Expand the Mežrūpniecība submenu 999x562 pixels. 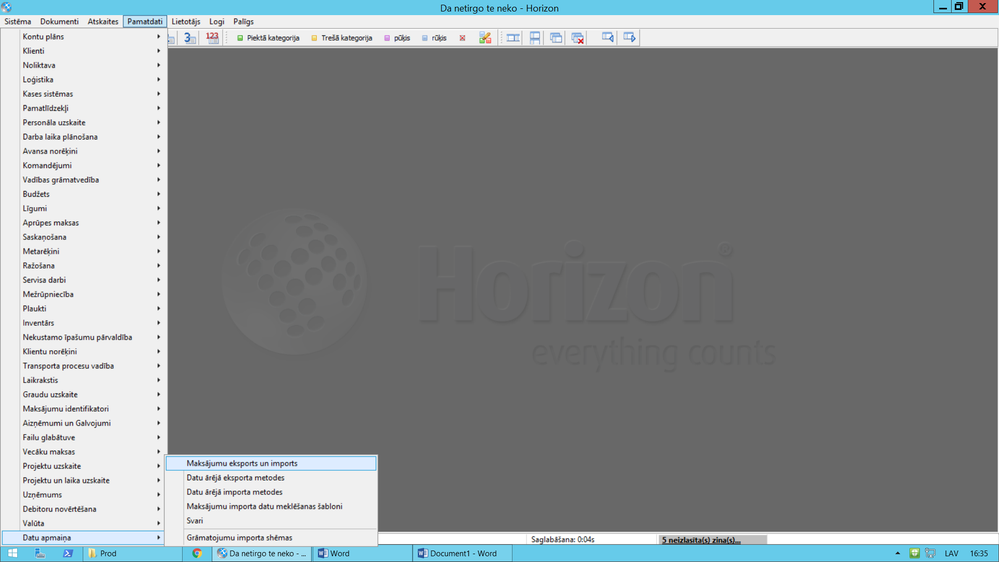coord(83,294)
